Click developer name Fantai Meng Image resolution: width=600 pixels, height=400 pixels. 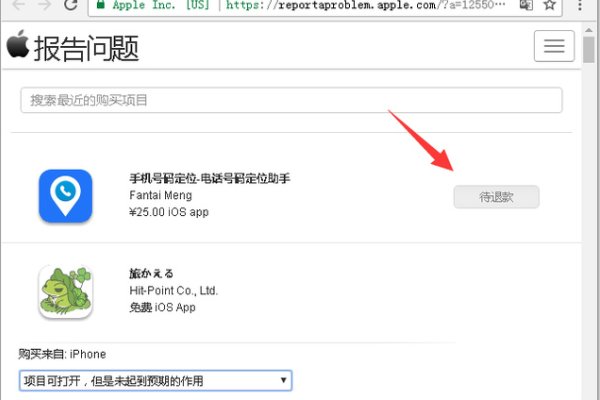click(161, 195)
